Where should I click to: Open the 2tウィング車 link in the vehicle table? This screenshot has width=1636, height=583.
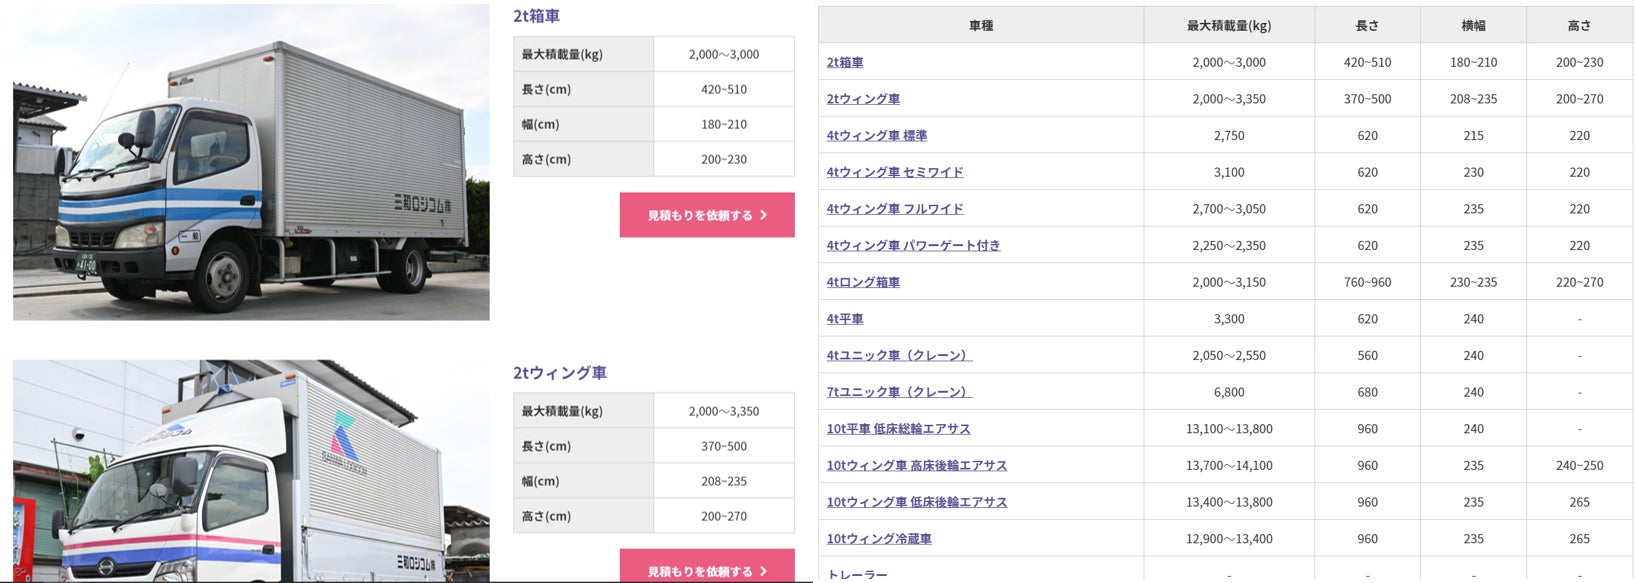(863, 99)
